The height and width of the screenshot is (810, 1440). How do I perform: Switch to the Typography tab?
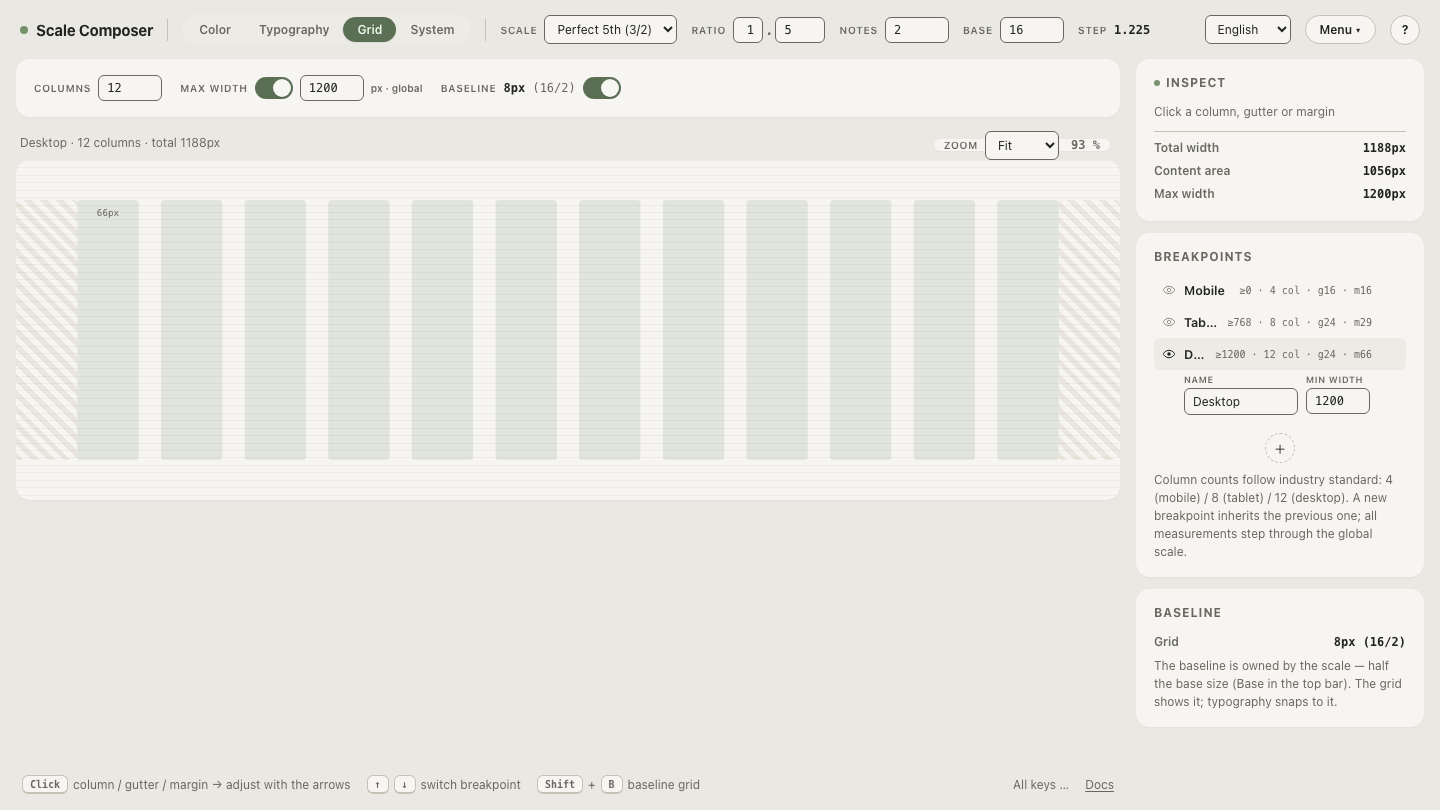click(294, 30)
